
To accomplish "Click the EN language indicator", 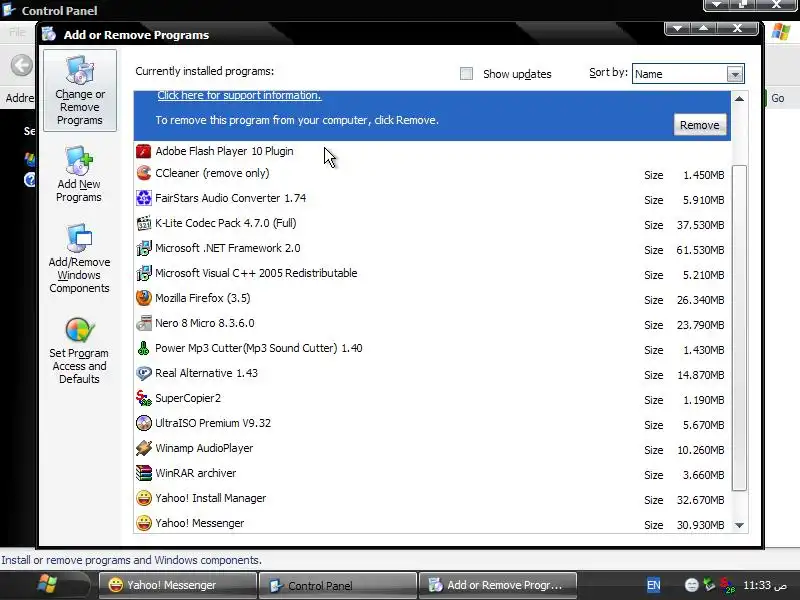I will (x=653, y=585).
